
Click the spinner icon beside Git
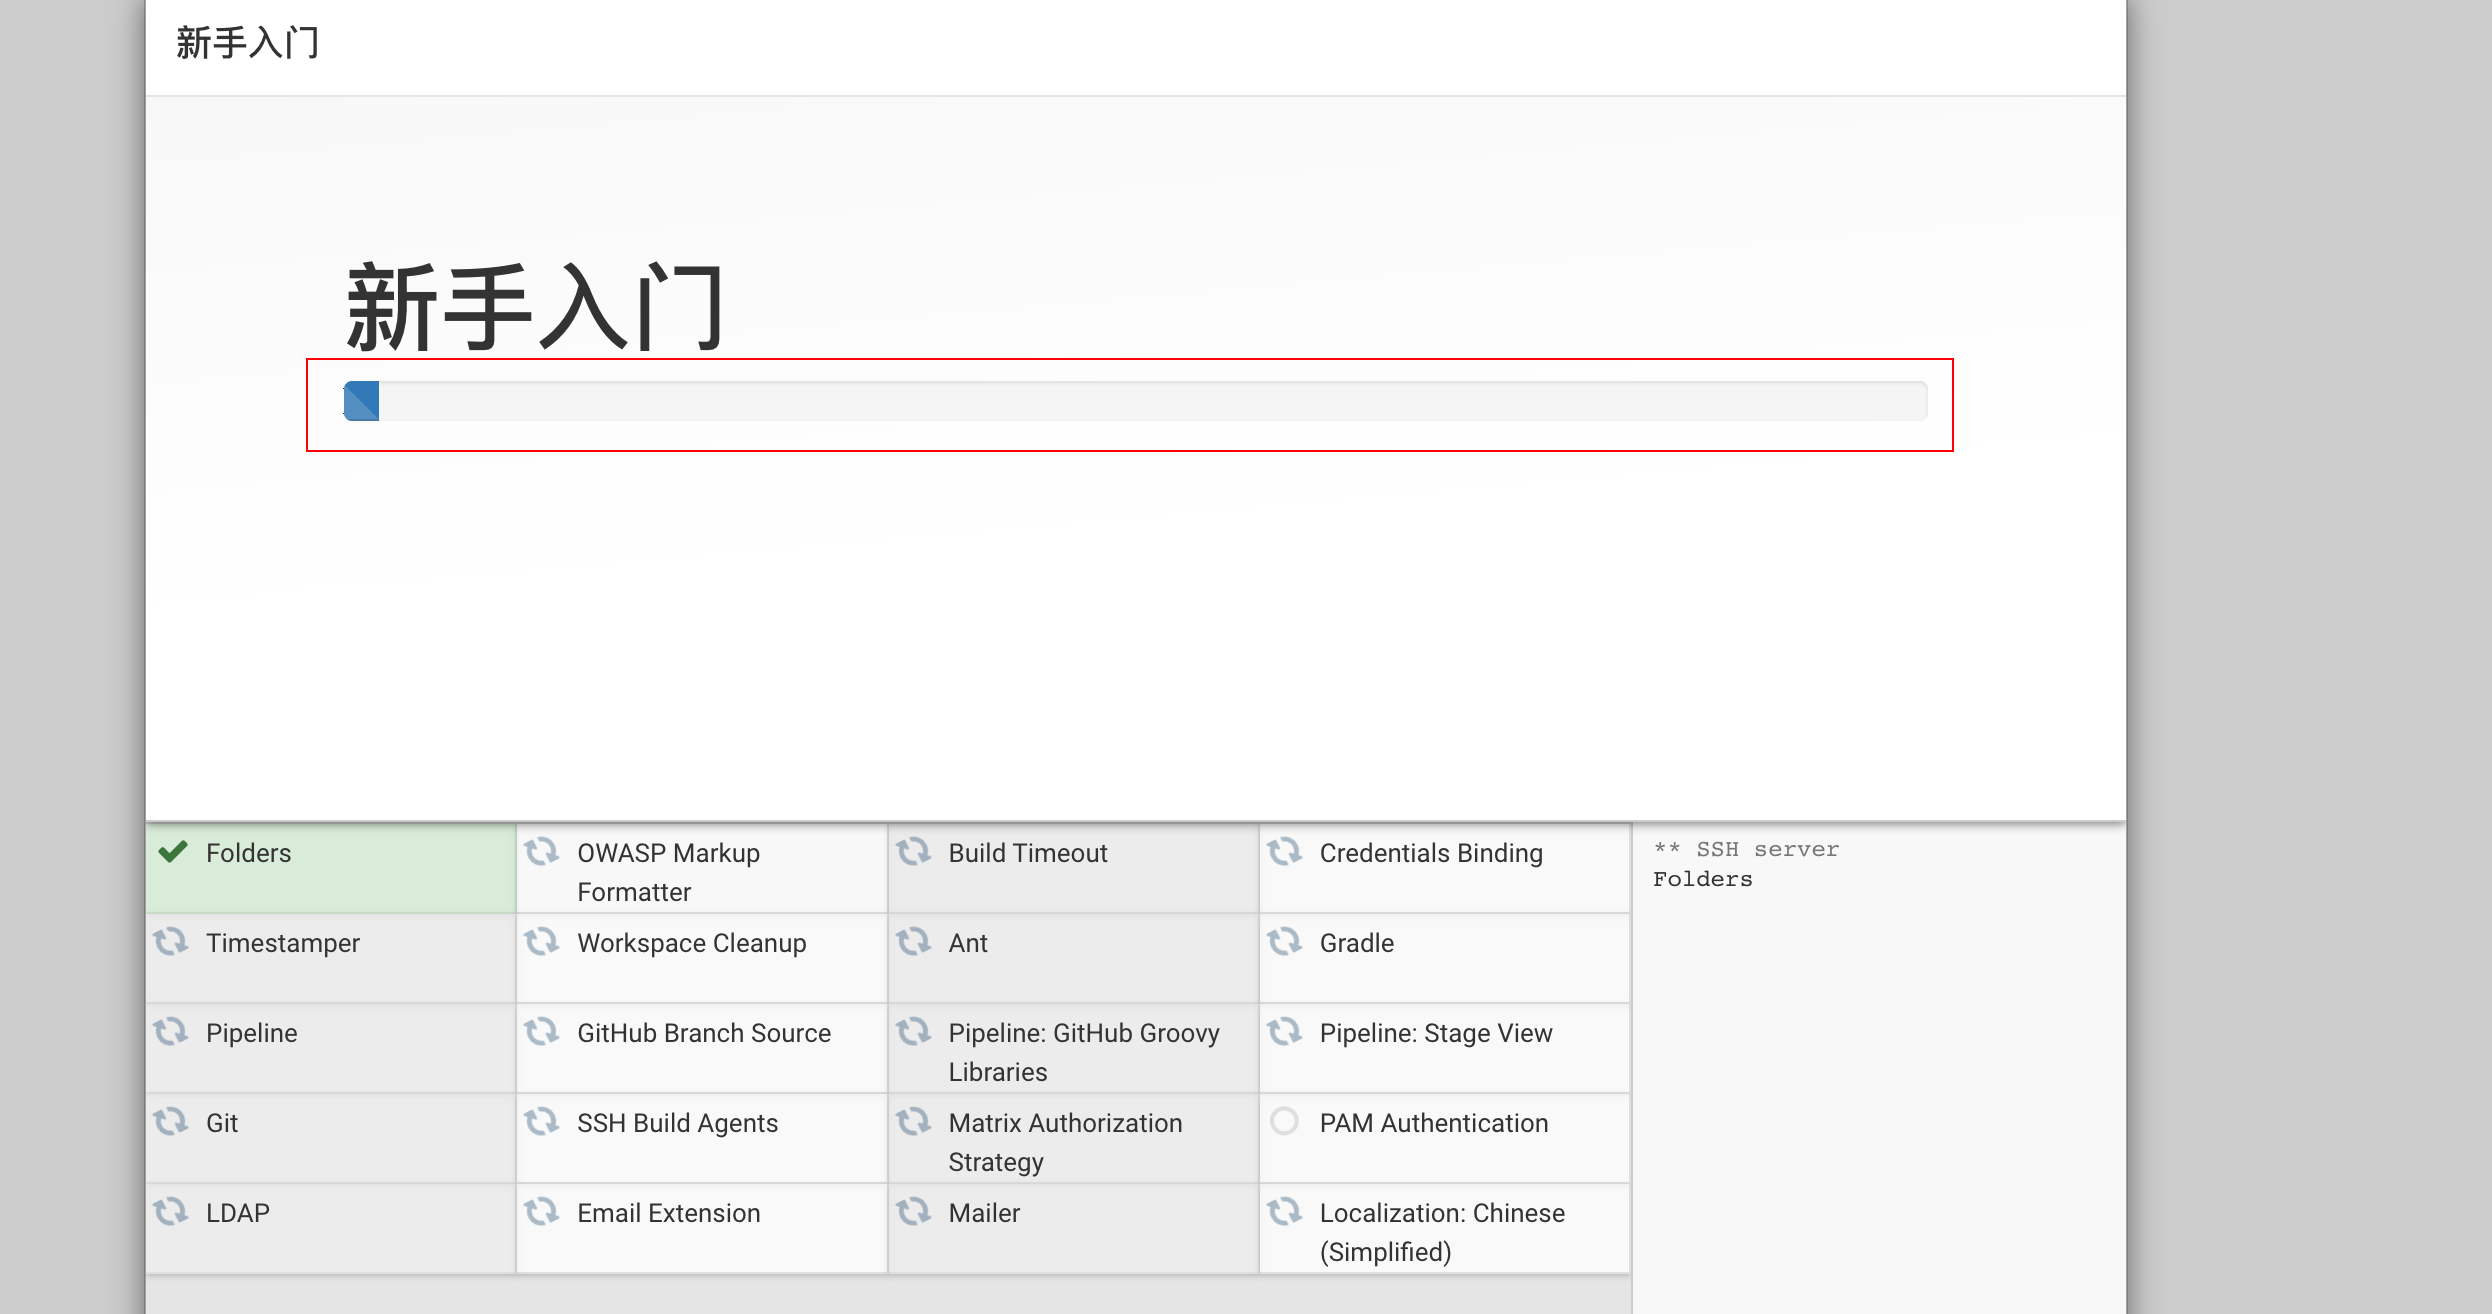click(174, 1122)
